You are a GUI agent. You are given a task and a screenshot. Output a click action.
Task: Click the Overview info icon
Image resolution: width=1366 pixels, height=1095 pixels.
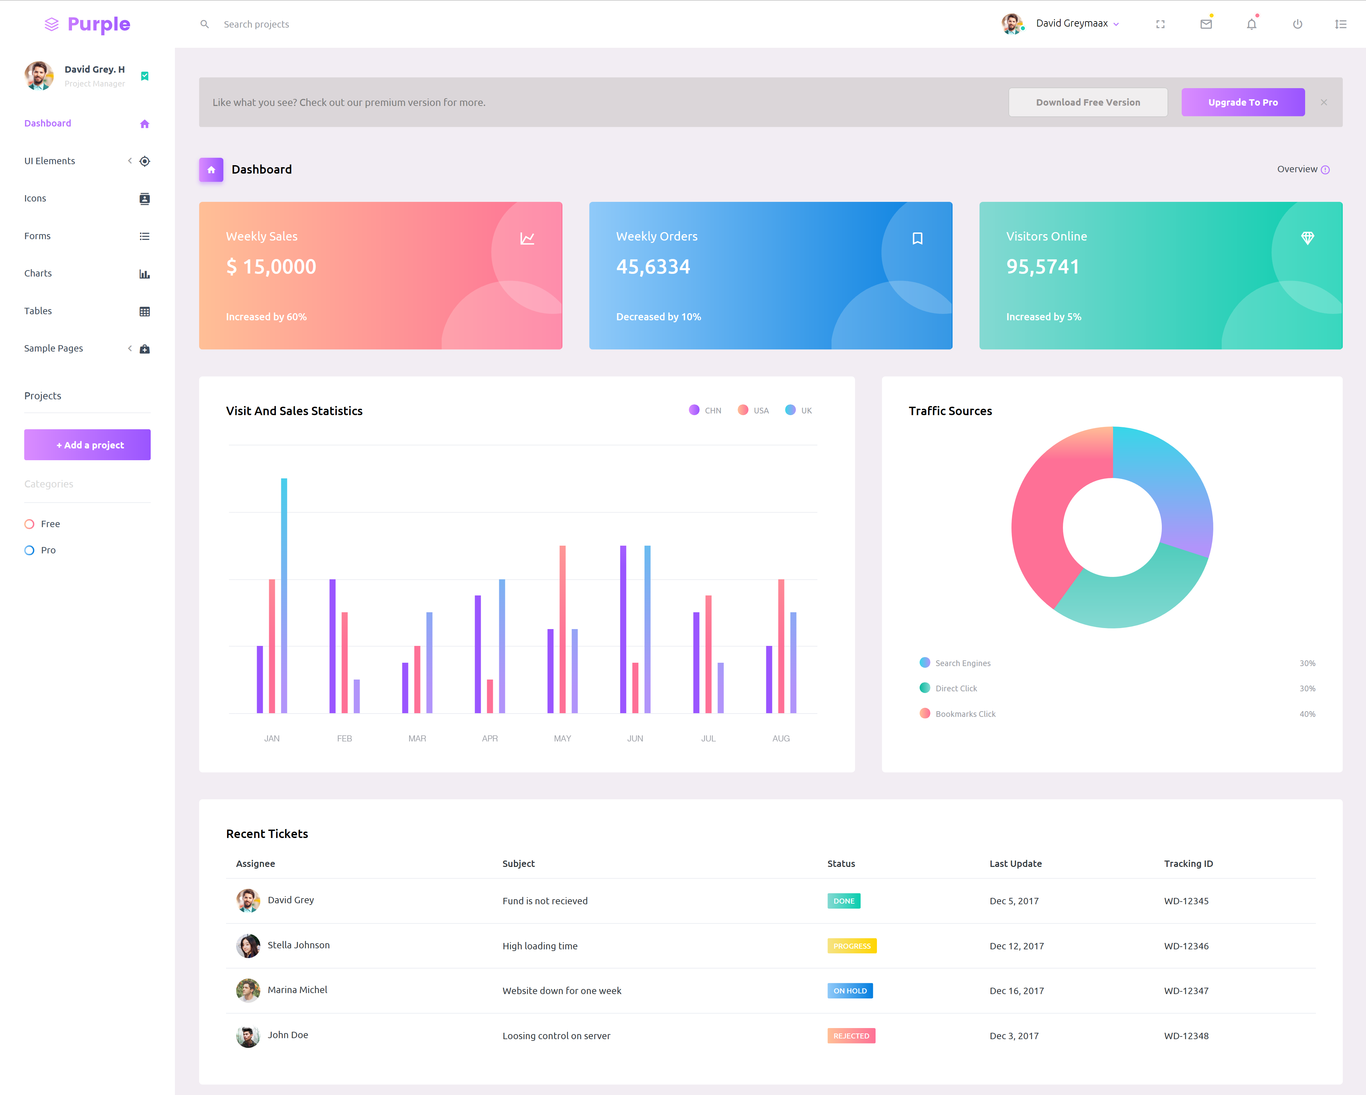tap(1325, 170)
